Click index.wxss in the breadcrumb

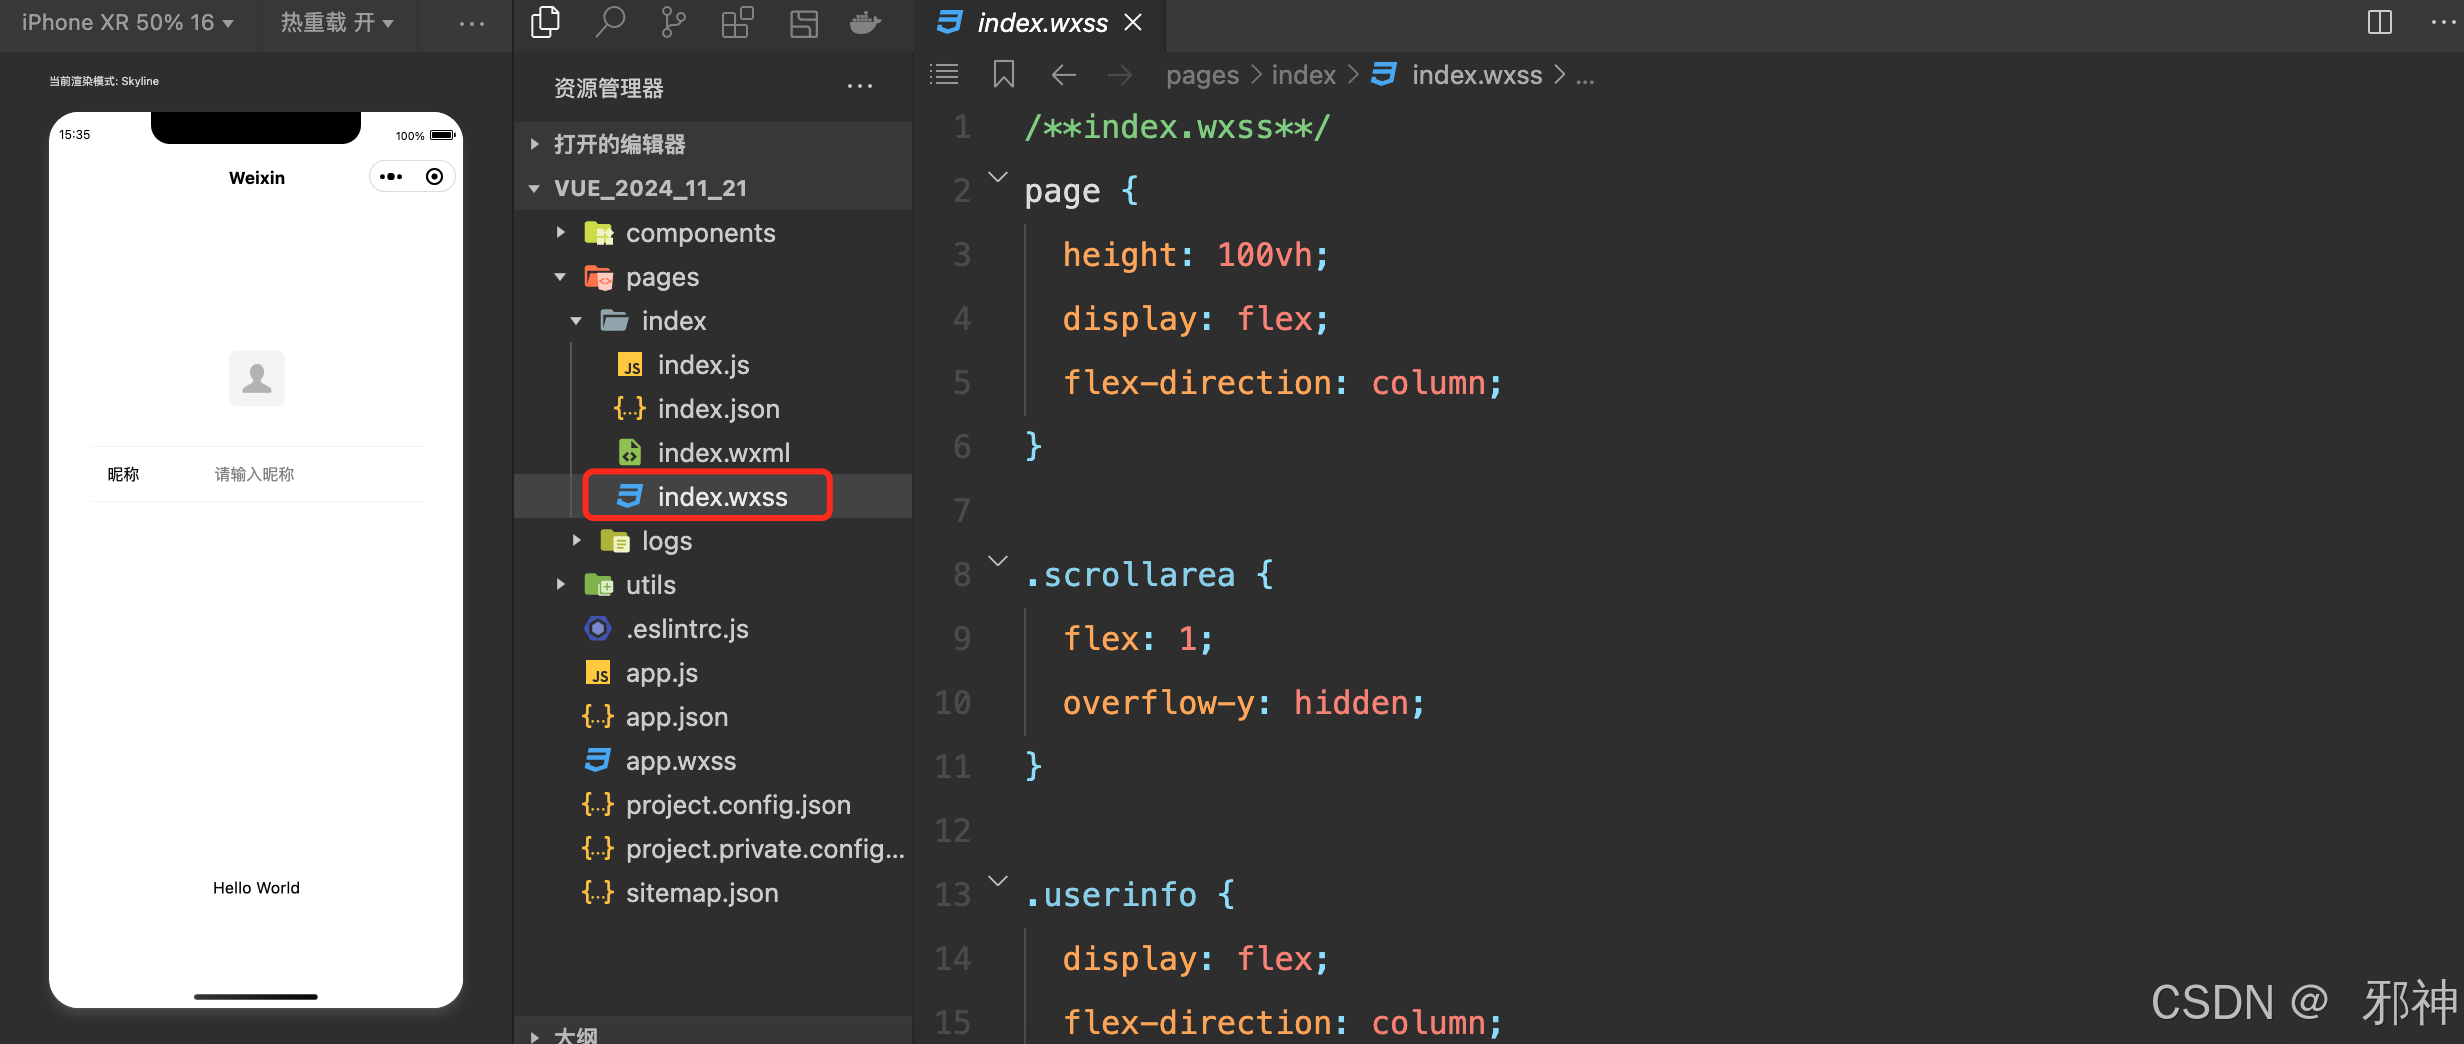(1476, 75)
